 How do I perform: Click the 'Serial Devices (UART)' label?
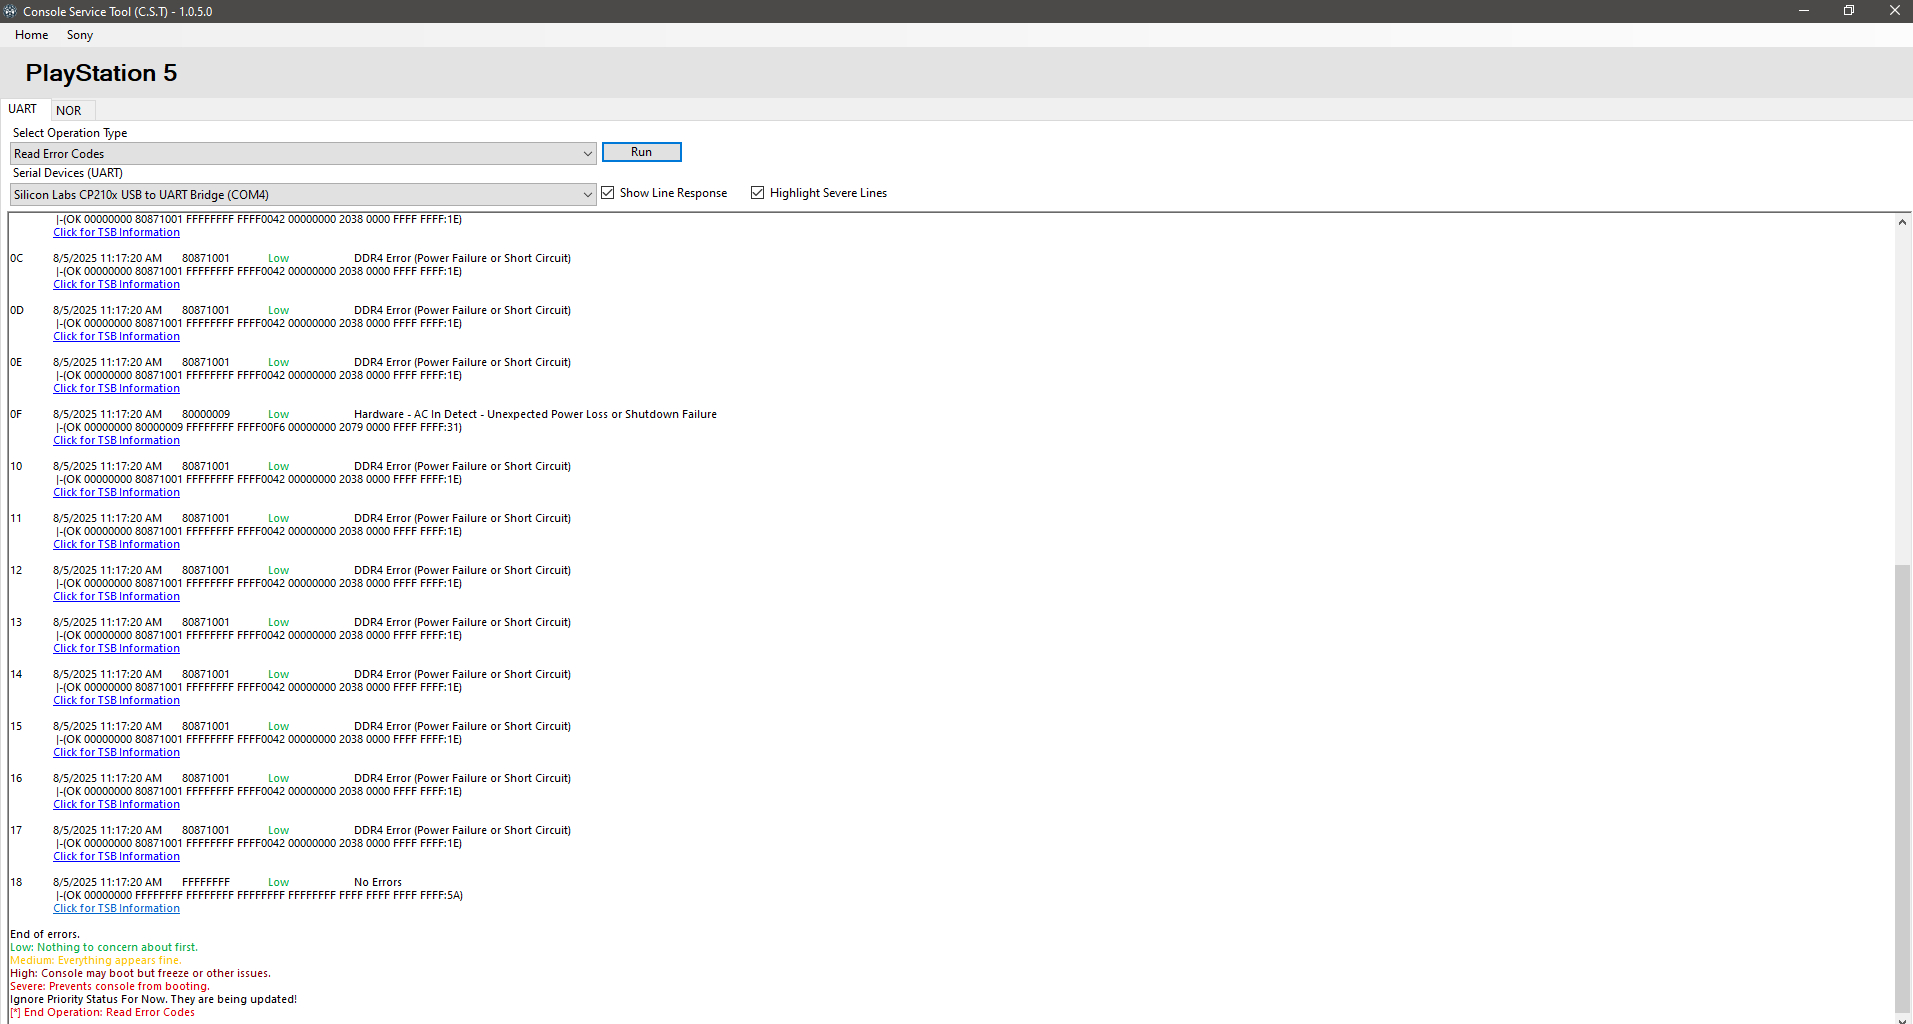pyautogui.click(x=68, y=173)
